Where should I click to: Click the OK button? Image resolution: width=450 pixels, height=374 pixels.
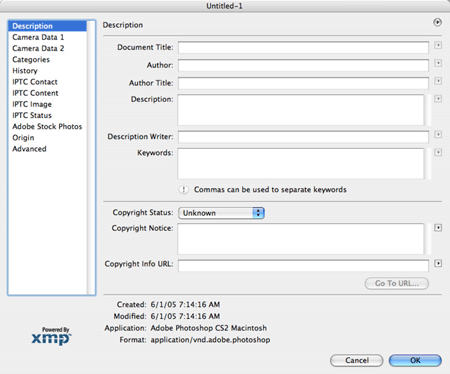[415, 360]
